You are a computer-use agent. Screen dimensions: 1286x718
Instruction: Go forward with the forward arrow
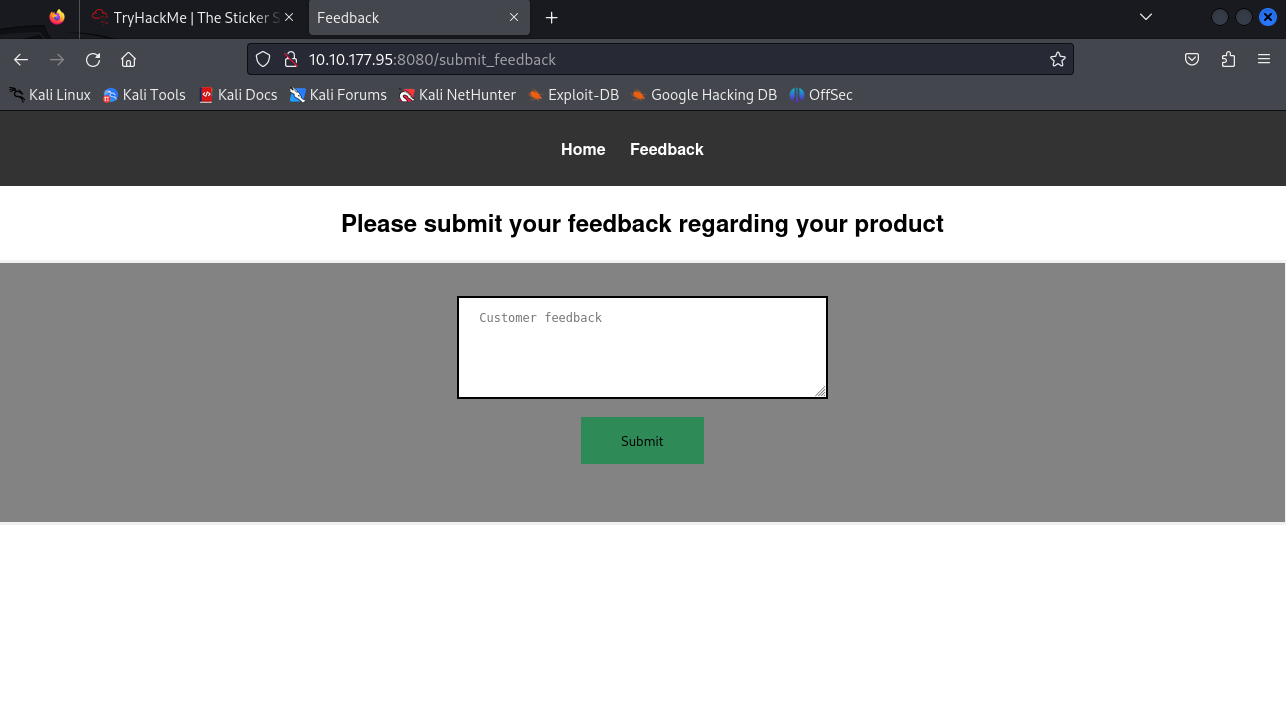(x=57, y=60)
